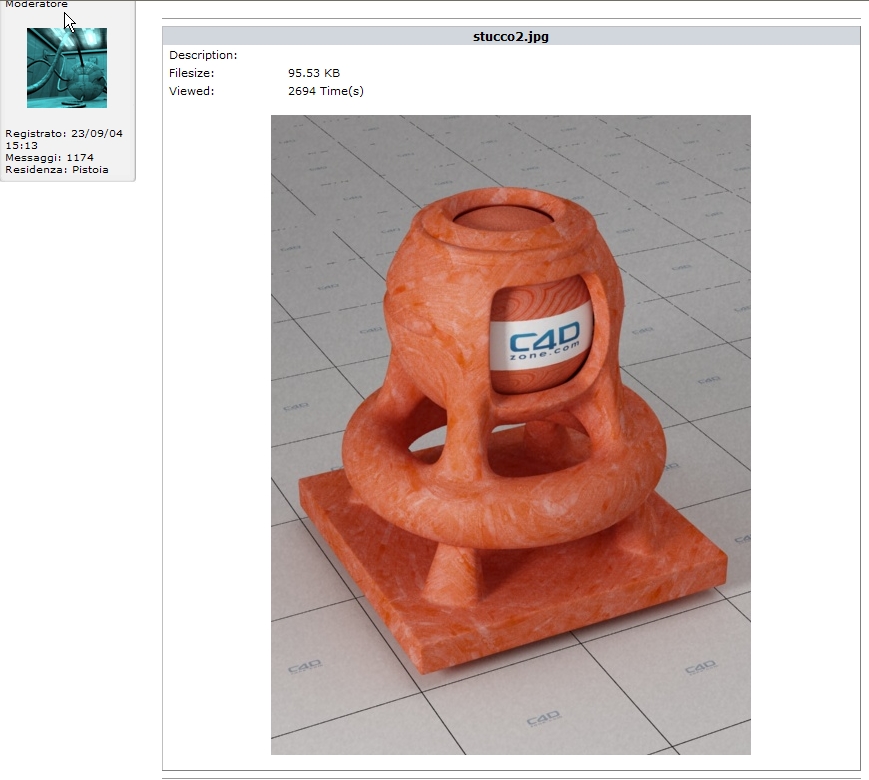The image size is (869, 780).
Task: Click the Moderatore rank text
Action: coord(37,4)
